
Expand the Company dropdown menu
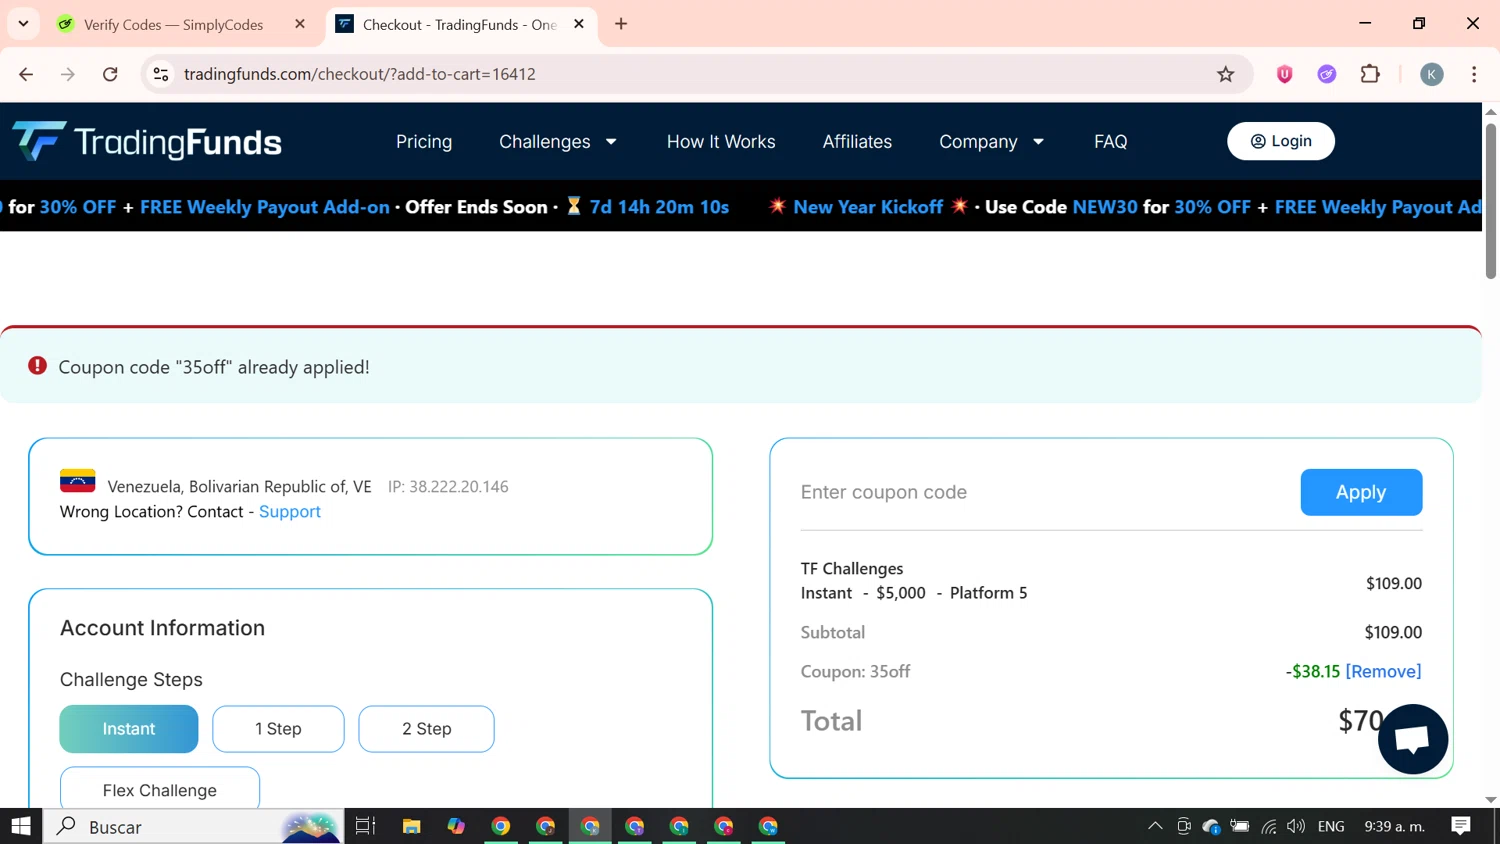992,142
